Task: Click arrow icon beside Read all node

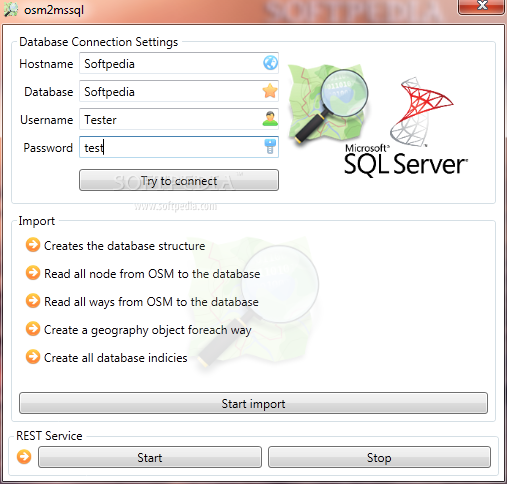Action: click(33, 273)
